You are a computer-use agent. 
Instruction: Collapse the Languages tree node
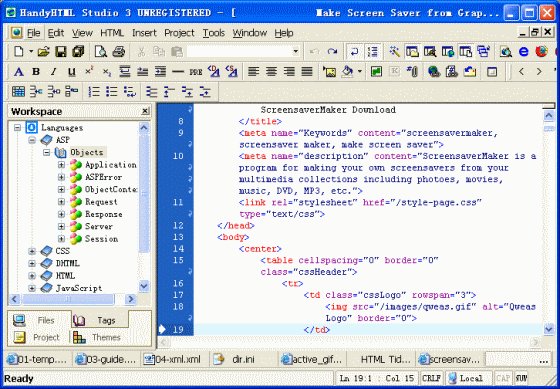(17, 128)
